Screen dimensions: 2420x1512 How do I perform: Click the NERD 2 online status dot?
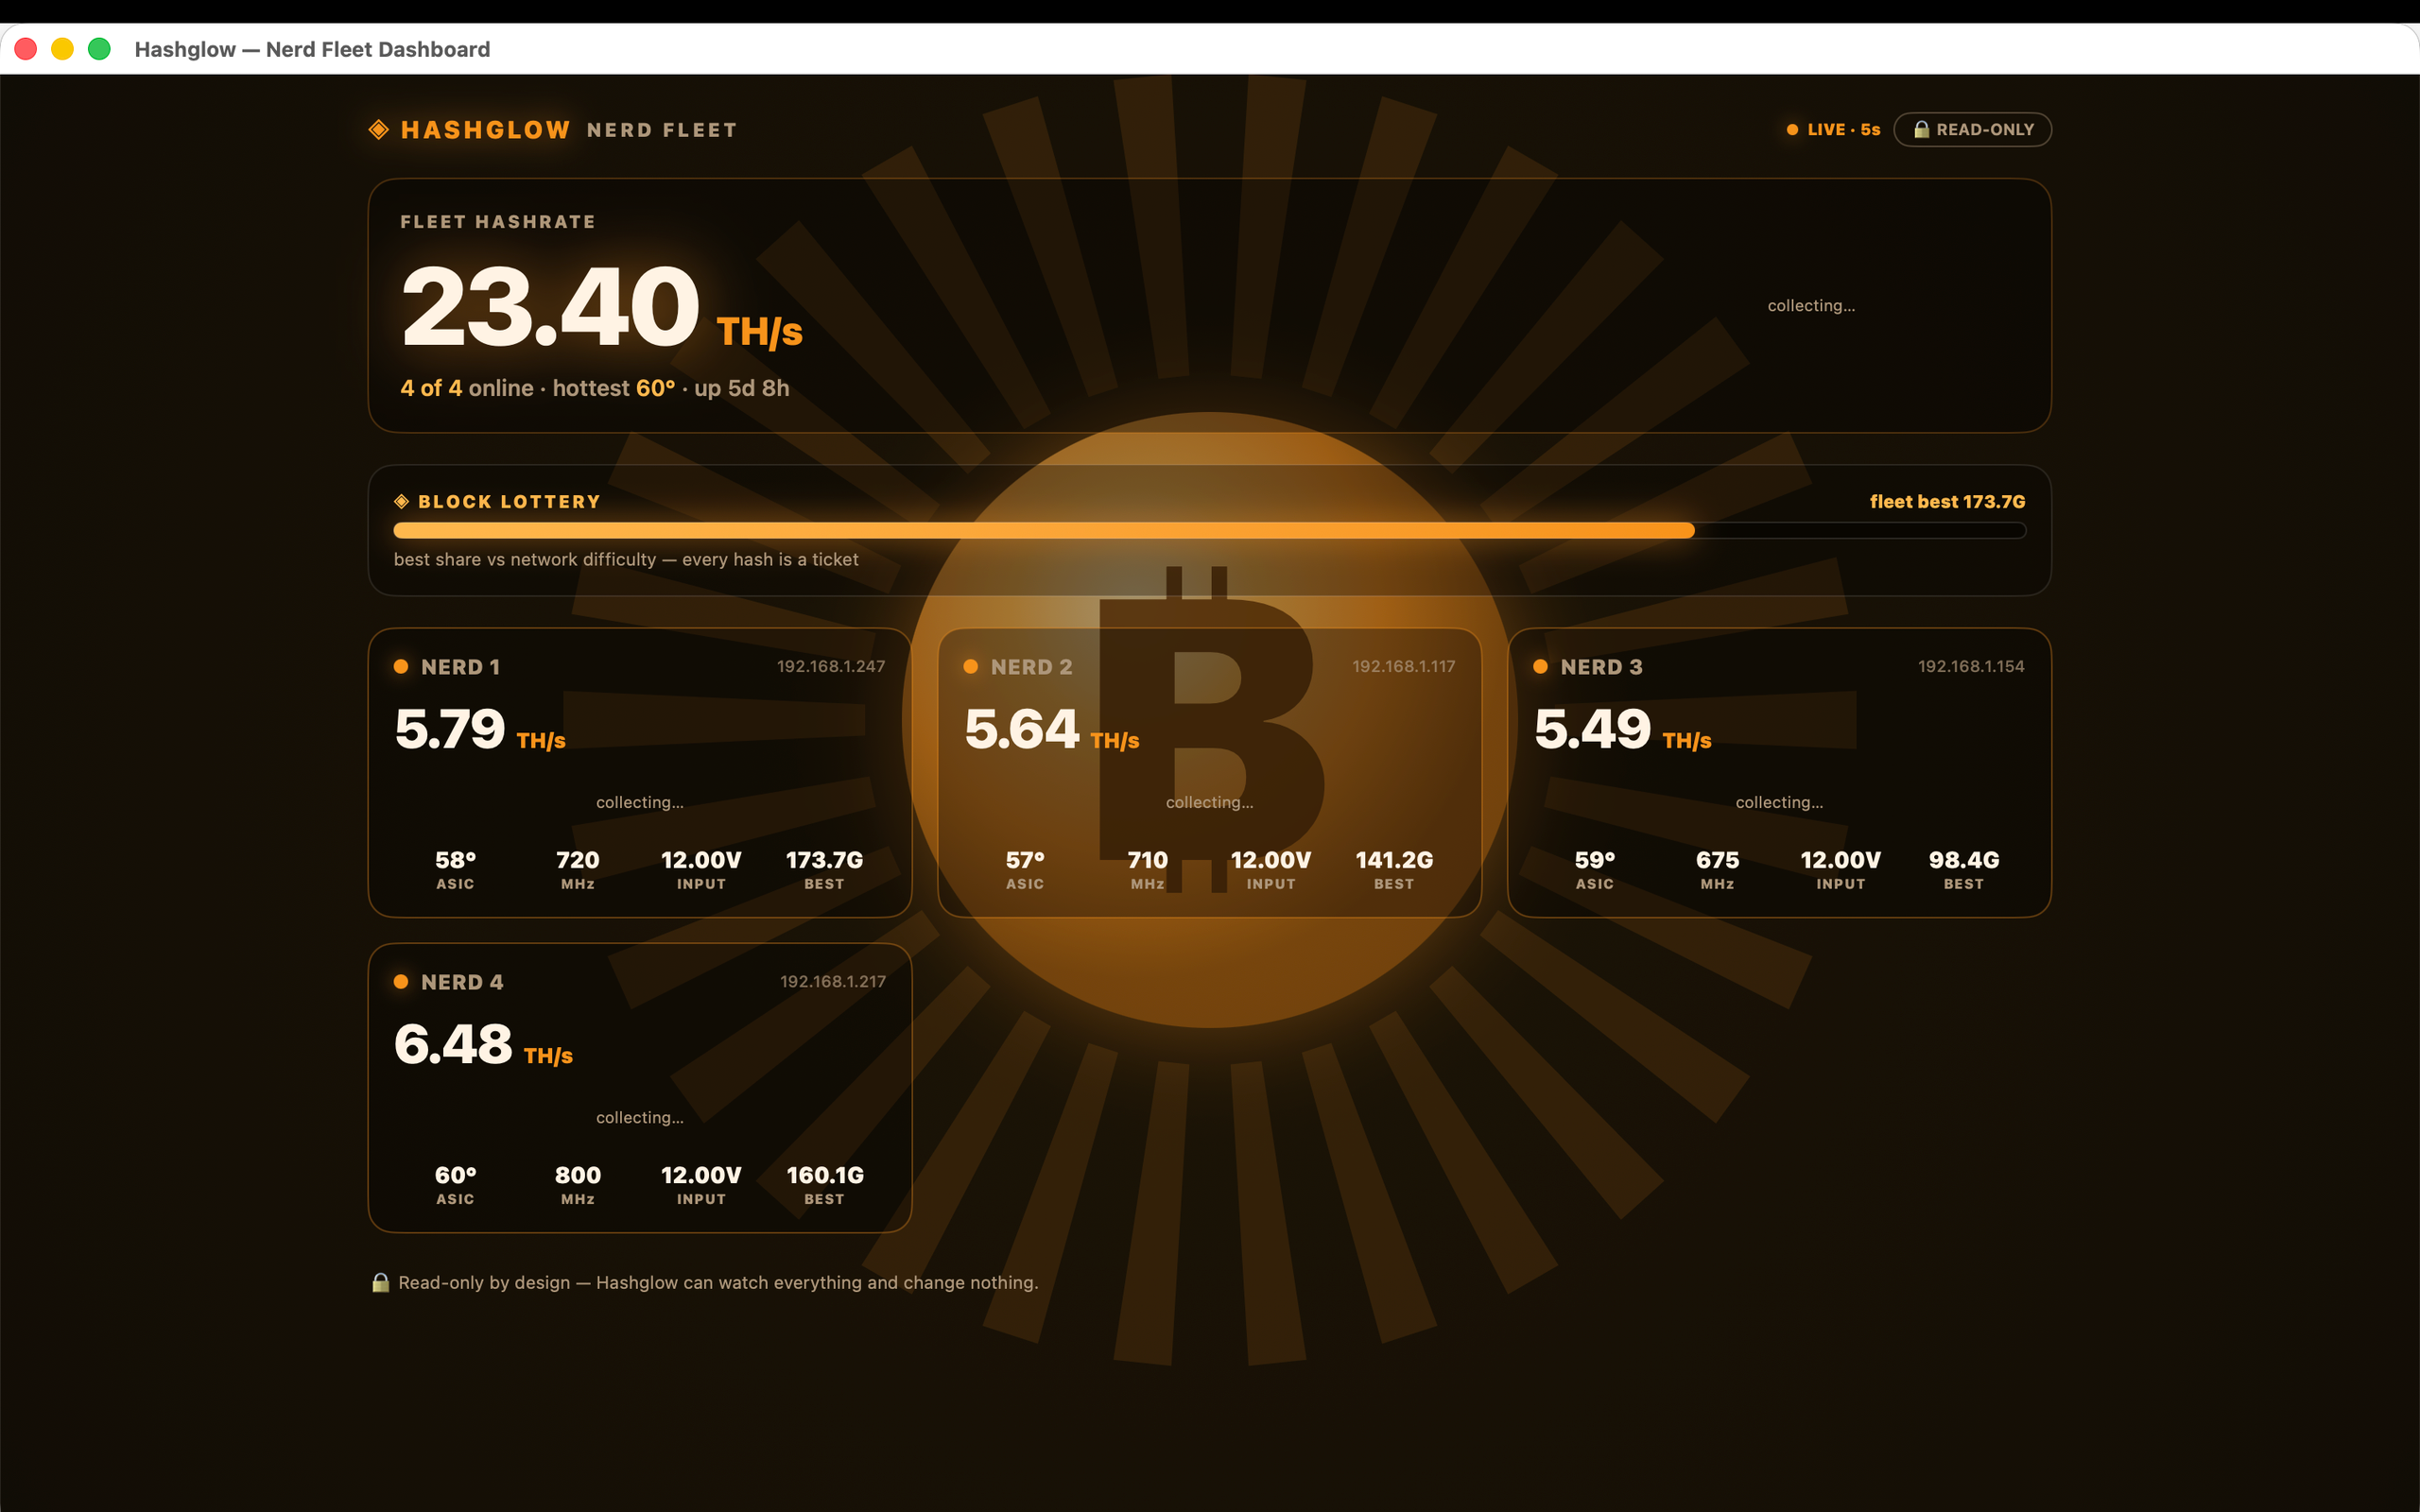coord(970,666)
